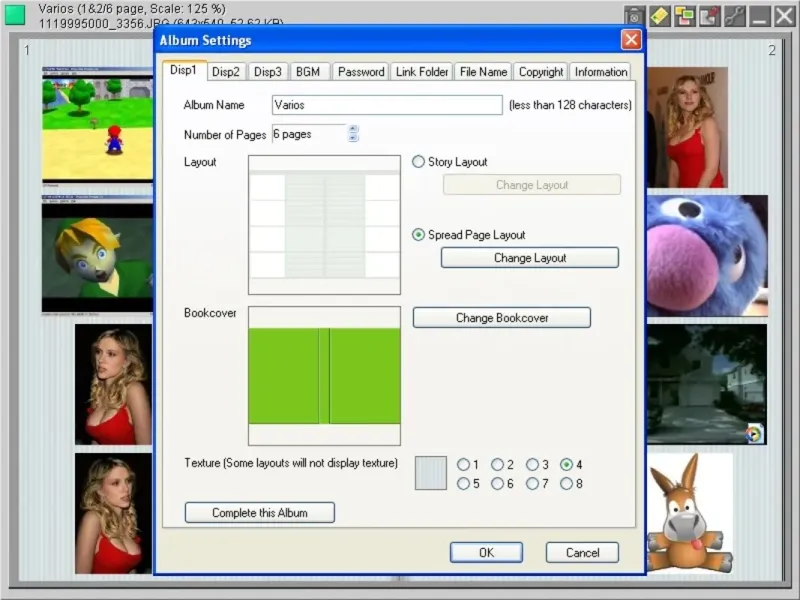Viewport: 800px width, 600px height.
Task: Click the texture preview swatch
Action: tap(431, 473)
